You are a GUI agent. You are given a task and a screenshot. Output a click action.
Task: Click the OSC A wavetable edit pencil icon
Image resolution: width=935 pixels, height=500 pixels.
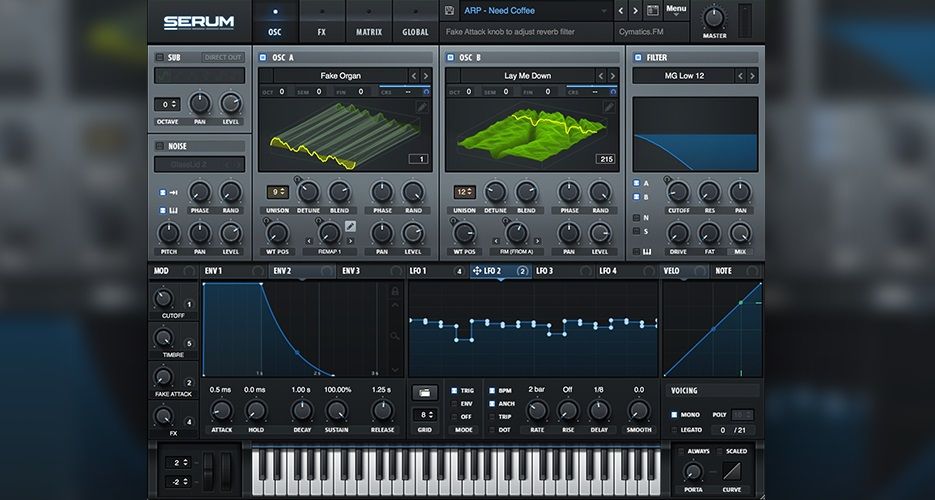pos(422,107)
